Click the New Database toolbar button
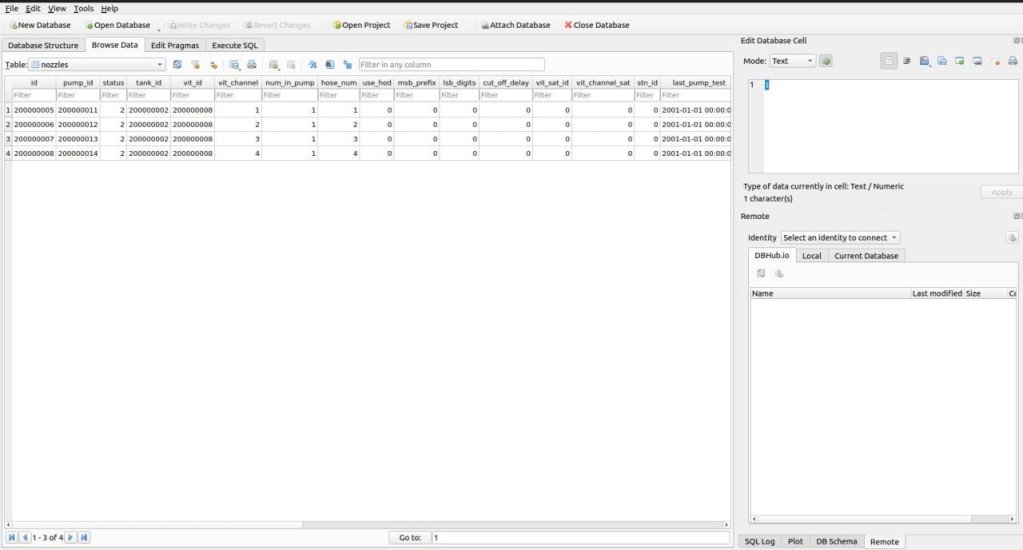1023x550 pixels. coord(39,25)
